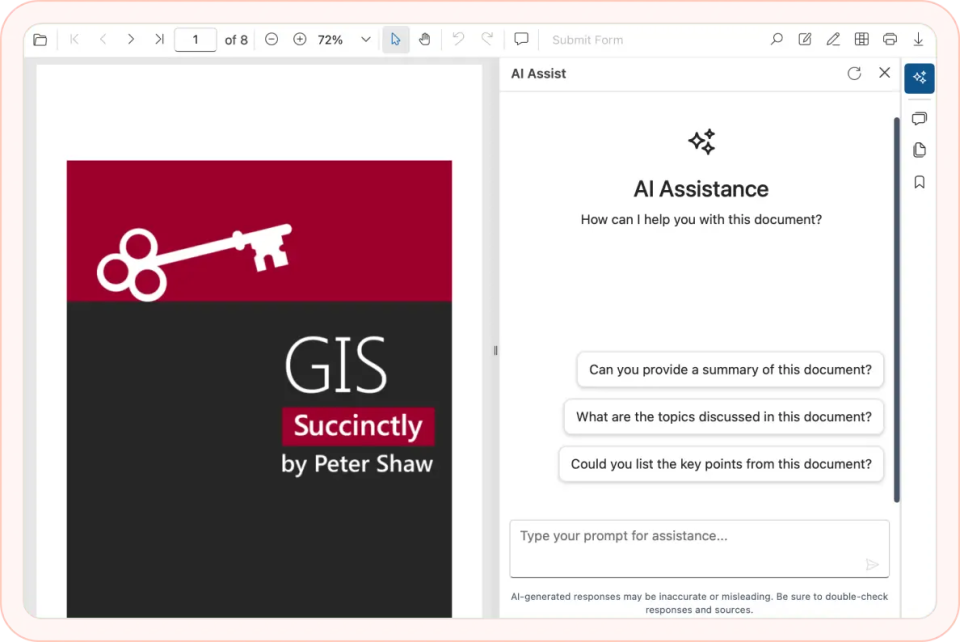Image resolution: width=960 pixels, height=642 pixels.
Task: Click the prompt input field in AI Assist
Action: (700, 541)
